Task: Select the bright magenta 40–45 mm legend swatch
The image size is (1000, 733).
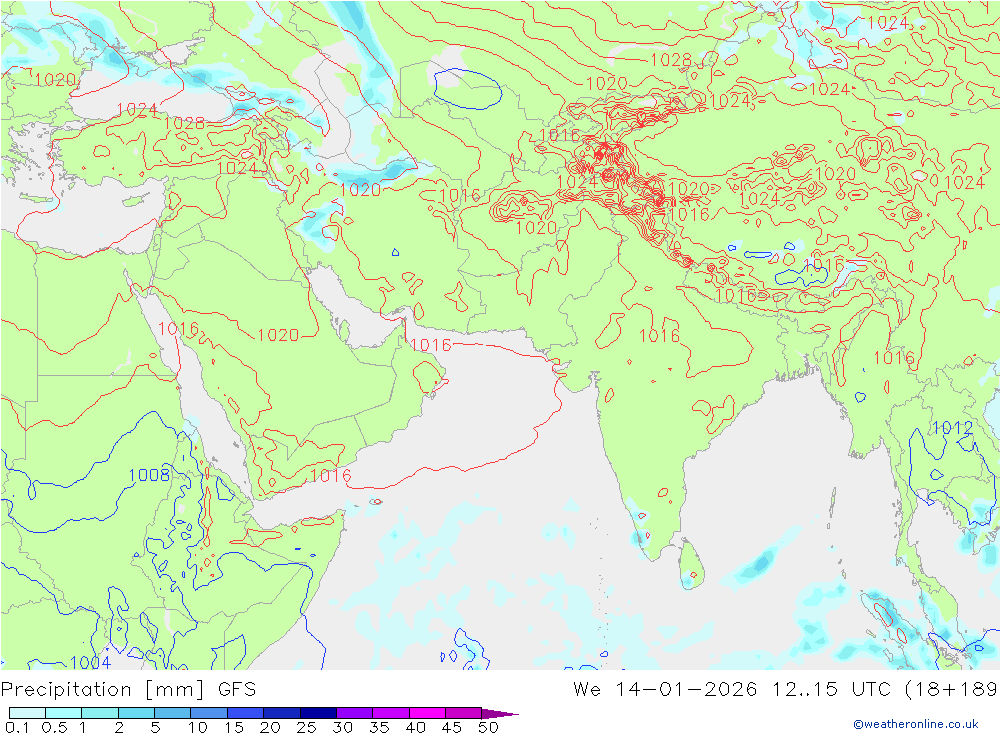Action: point(427,713)
